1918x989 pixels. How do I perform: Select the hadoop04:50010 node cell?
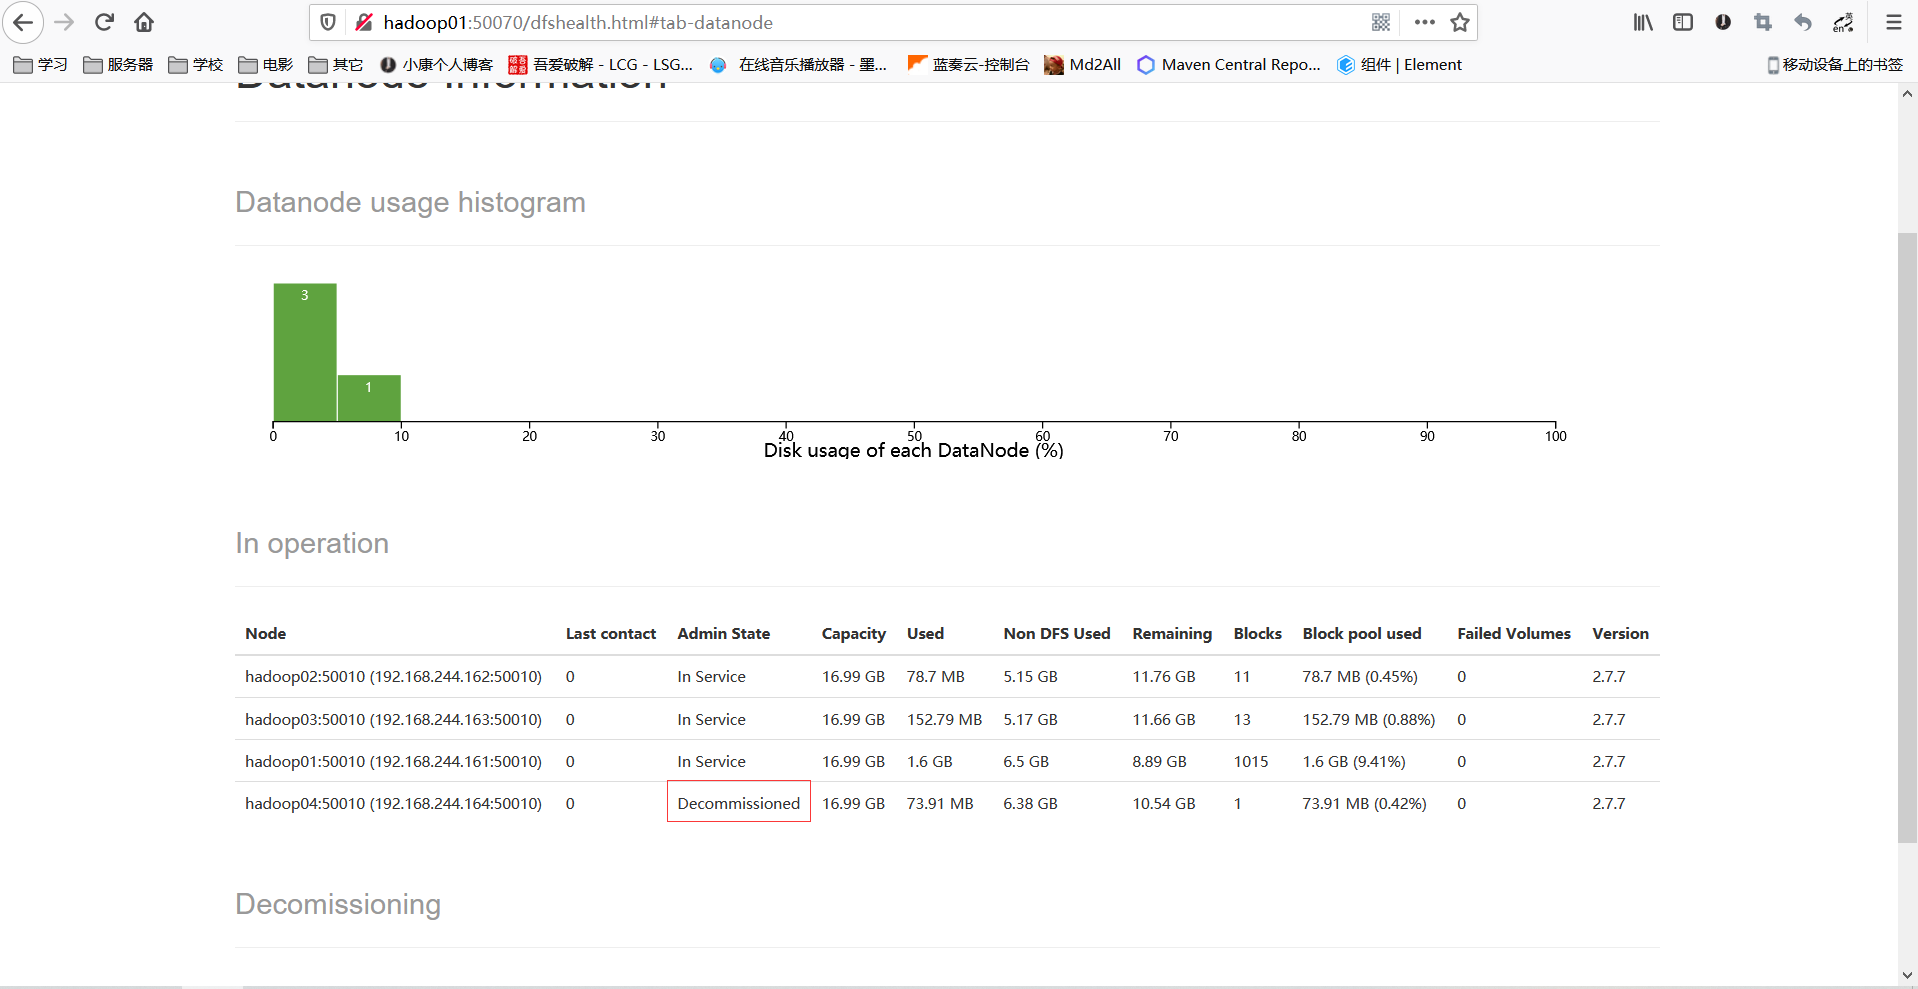pyautogui.click(x=394, y=804)
